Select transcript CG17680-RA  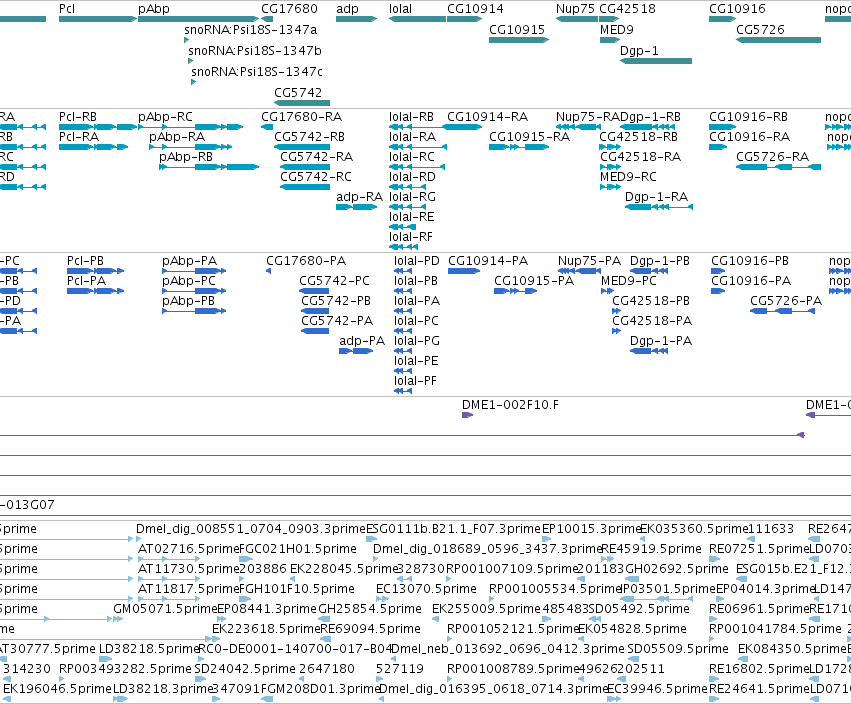[267, 127]
